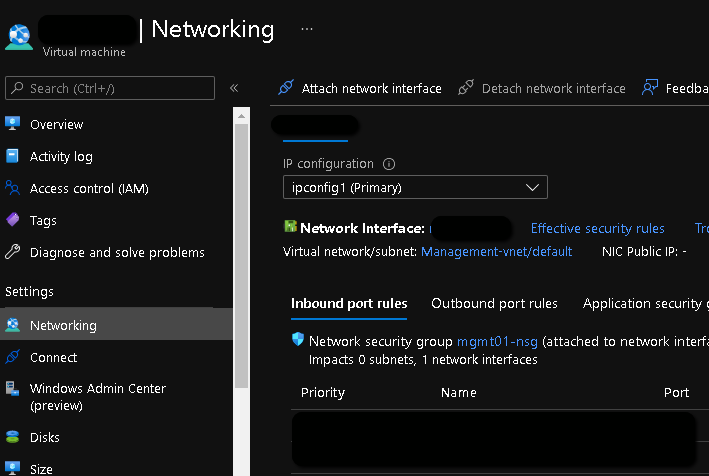Select Networking under Settings
The image size is (709, 476).
117,324
